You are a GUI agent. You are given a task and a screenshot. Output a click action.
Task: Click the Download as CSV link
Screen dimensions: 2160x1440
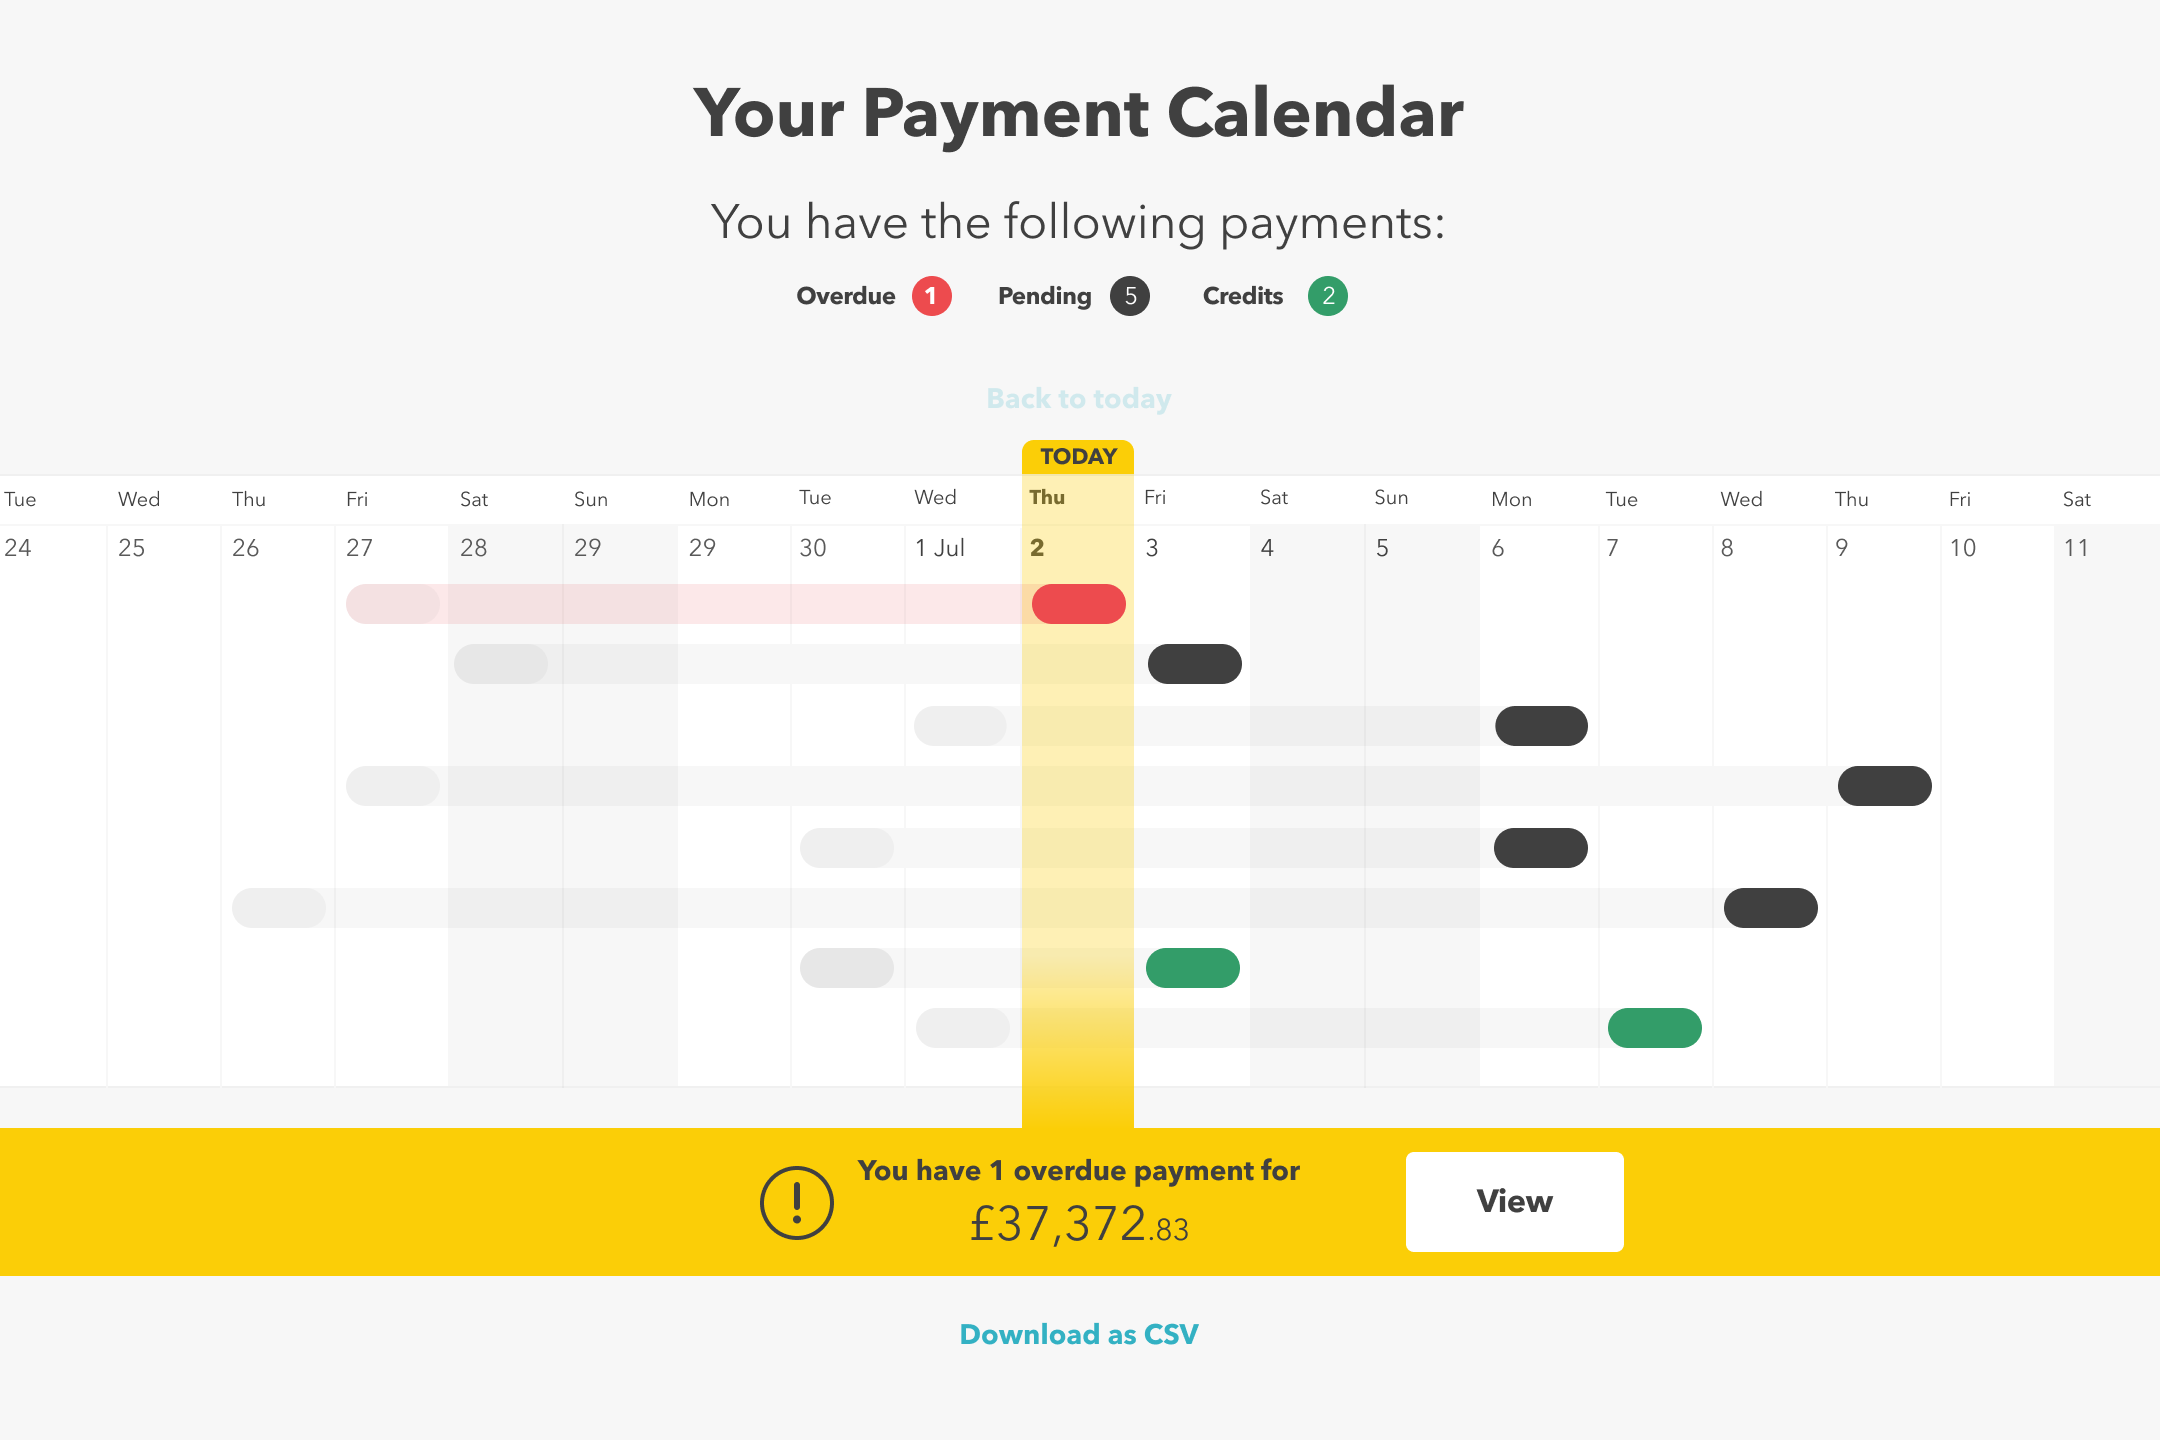(1079, 1334)
